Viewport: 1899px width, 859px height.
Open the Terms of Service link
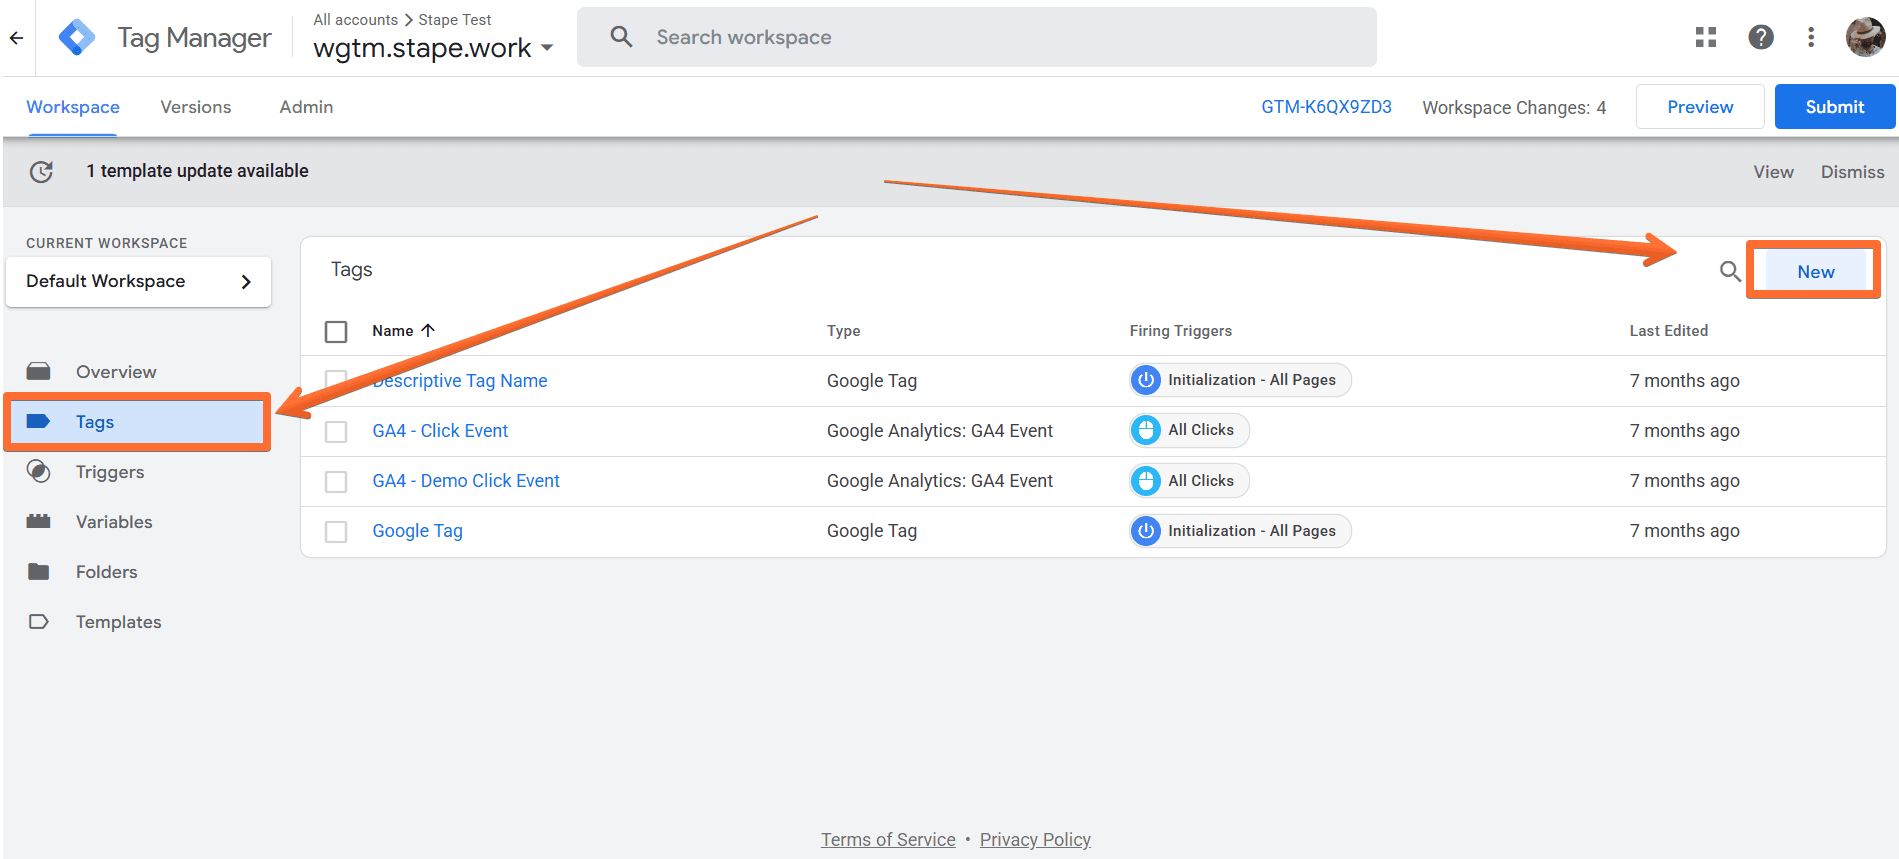(x=888, y=840)
